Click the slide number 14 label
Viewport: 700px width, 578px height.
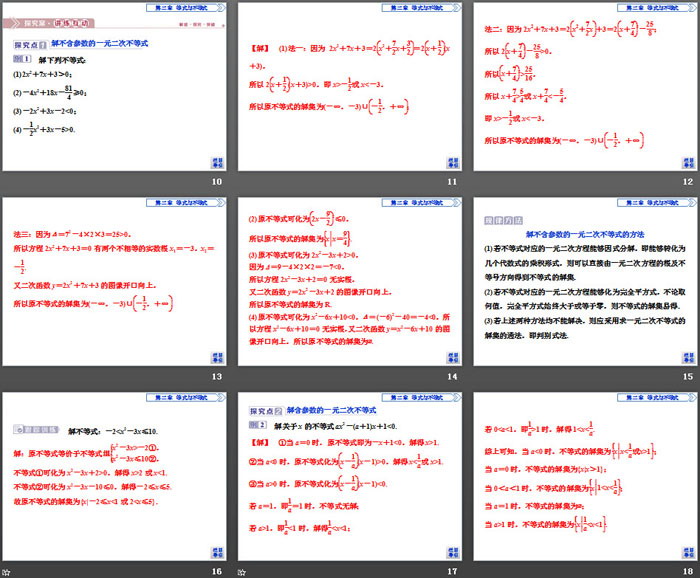pyautogui.click(x=450, y=375)
